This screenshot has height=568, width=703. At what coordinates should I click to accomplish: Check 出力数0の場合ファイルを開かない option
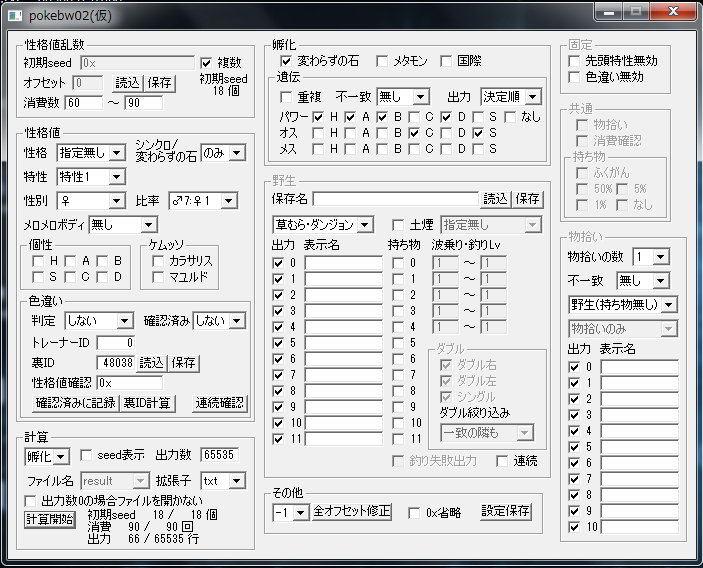pyautogui.click(x=30, y=501)
